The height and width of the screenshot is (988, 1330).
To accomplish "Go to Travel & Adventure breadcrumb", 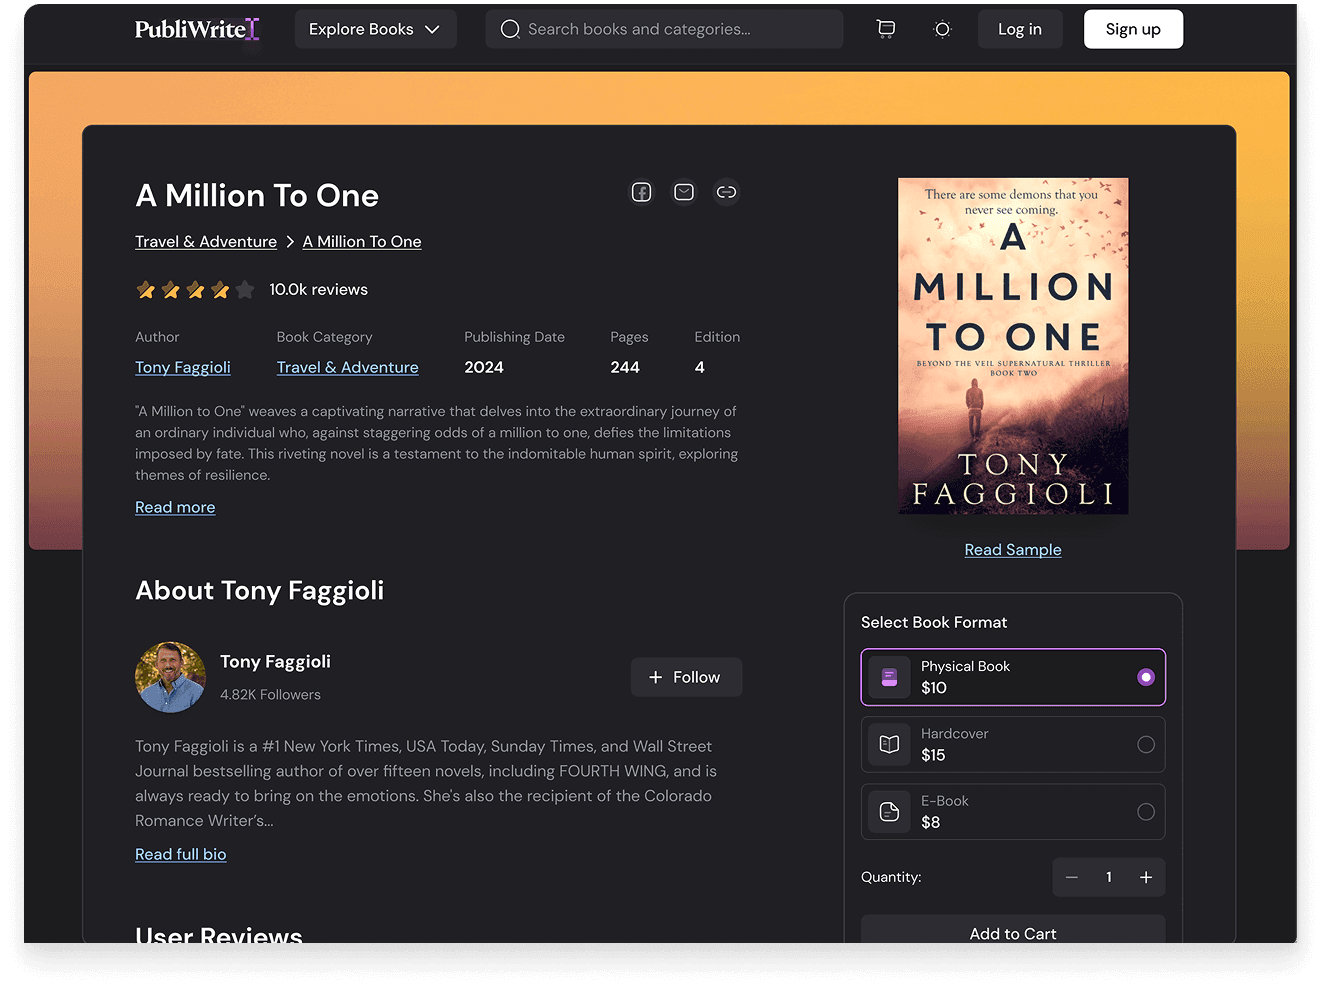I will [x=206, y=242].
